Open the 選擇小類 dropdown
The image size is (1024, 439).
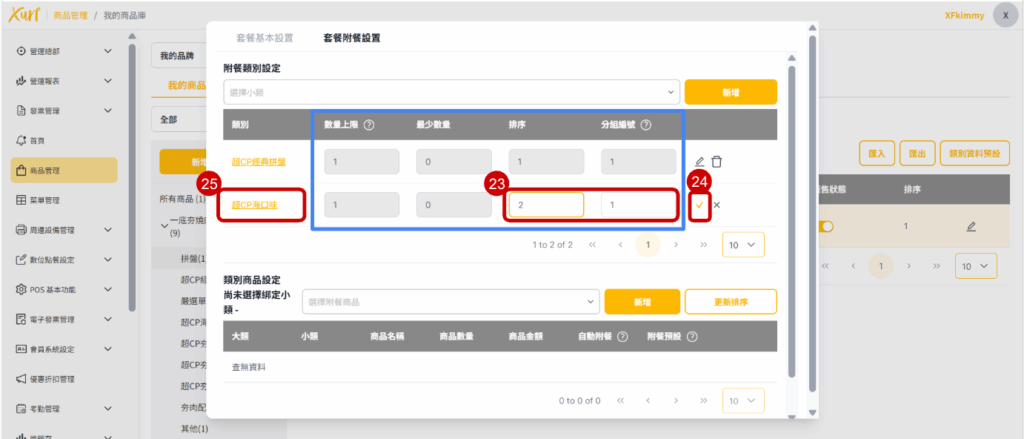pos(451,92)
